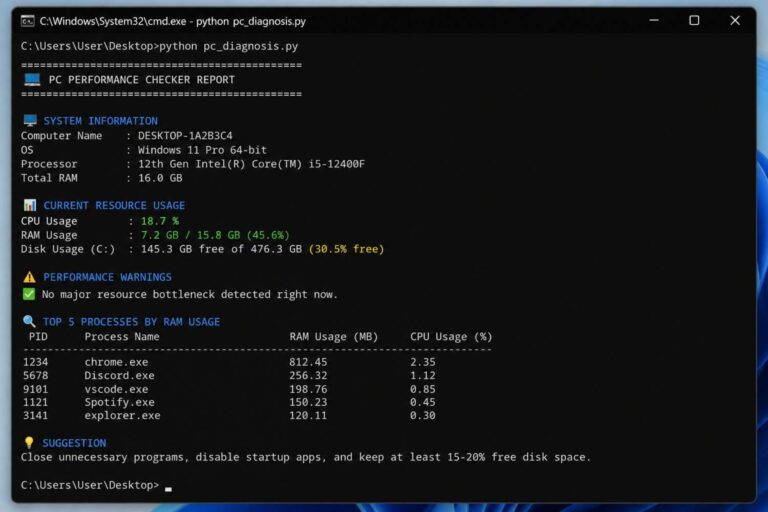Click the suggestion text 'Close unnecessary programs...'

306,457
